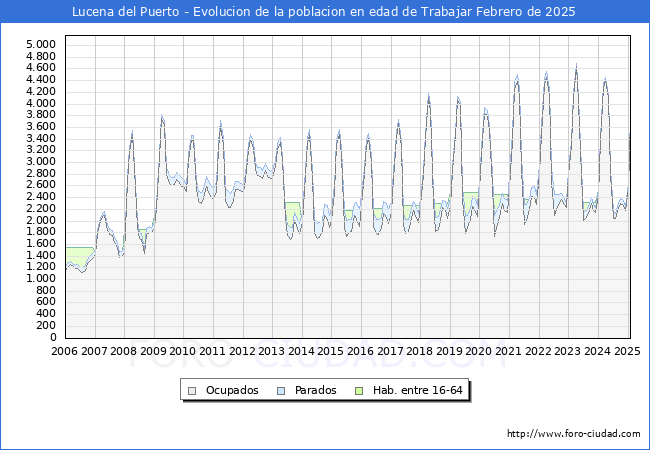Click the 3.200 y-axis value
This screenshot has height=450, width=650.
pos(41,150)
